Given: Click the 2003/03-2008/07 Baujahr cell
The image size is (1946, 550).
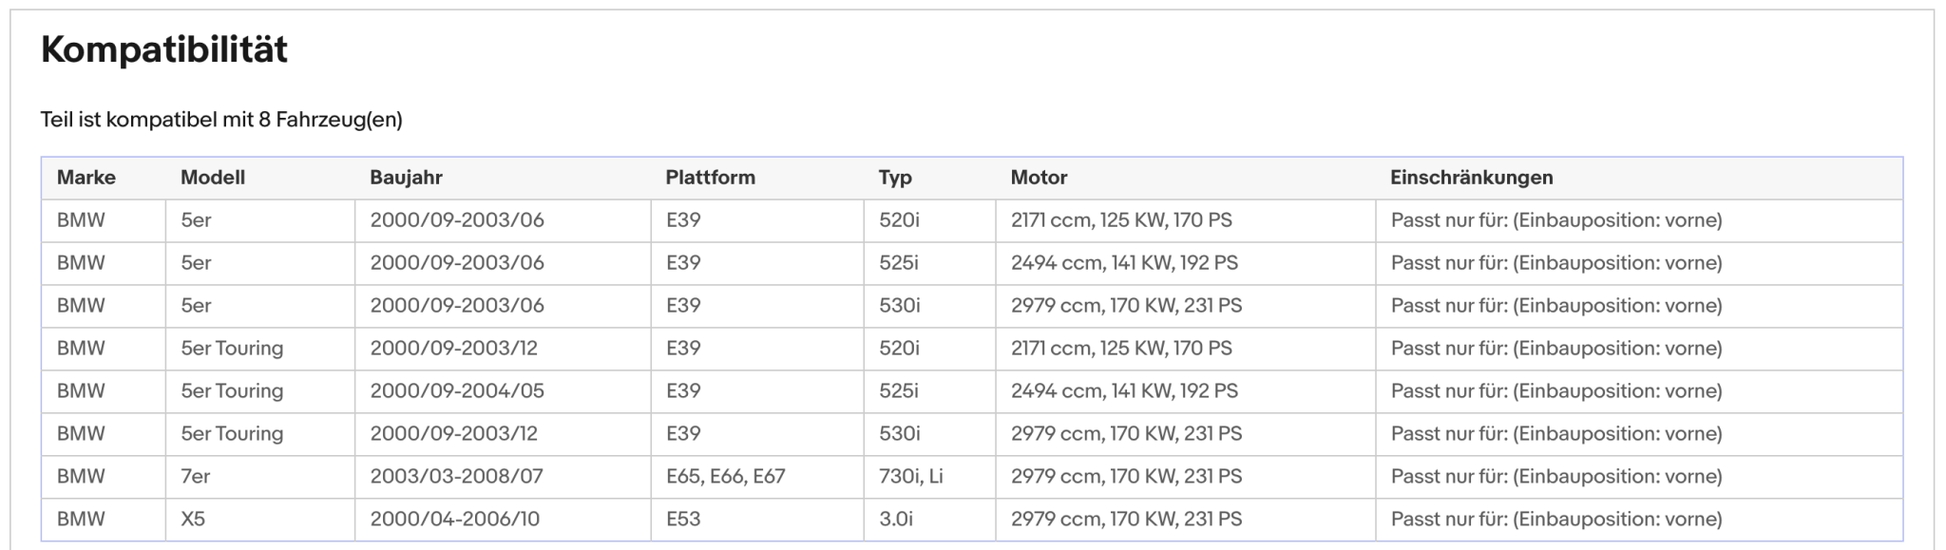Looking at the screenshot, I should coord(502,477).
